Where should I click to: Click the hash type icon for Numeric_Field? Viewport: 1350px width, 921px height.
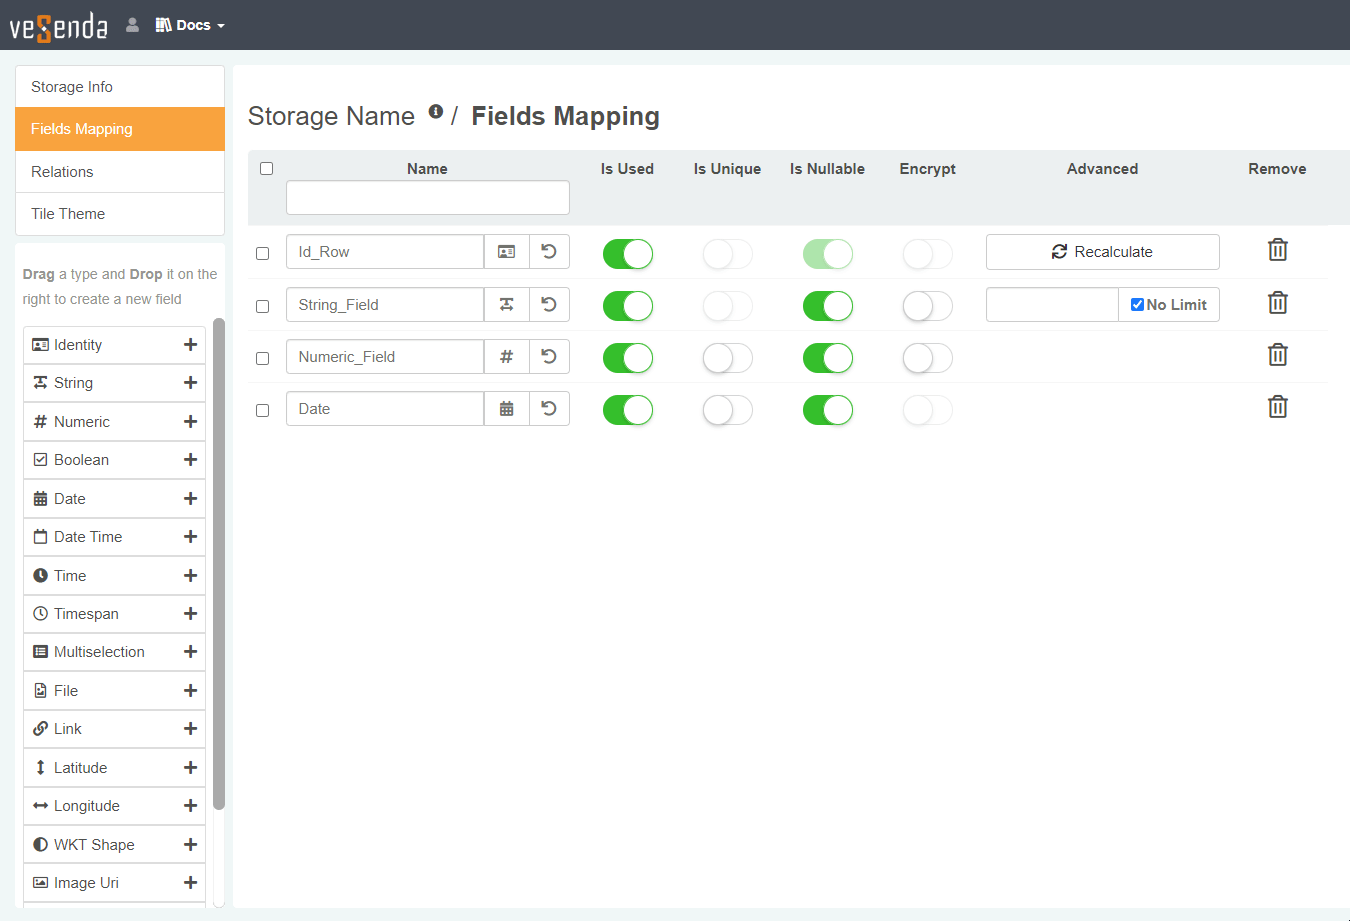pyautogui.click(x=507, y=356)
